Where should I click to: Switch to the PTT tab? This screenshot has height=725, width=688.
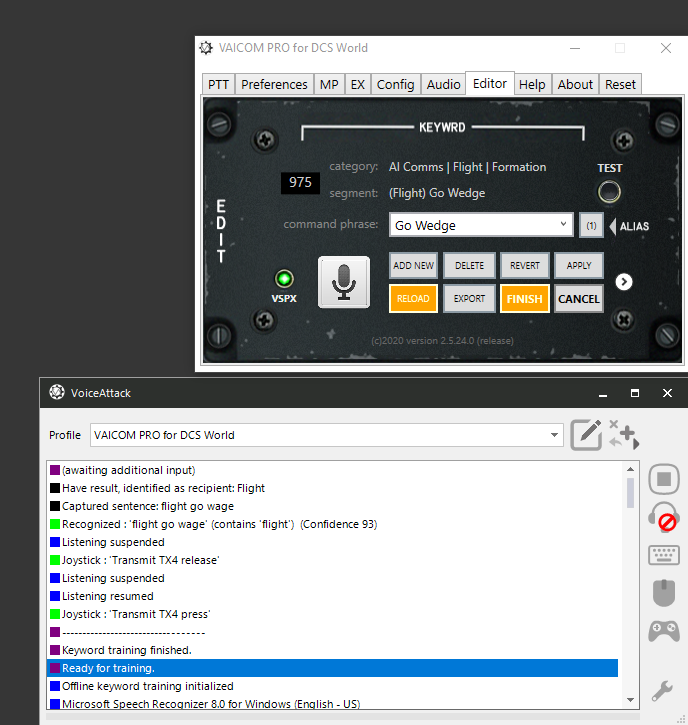[x=218, y=85]
